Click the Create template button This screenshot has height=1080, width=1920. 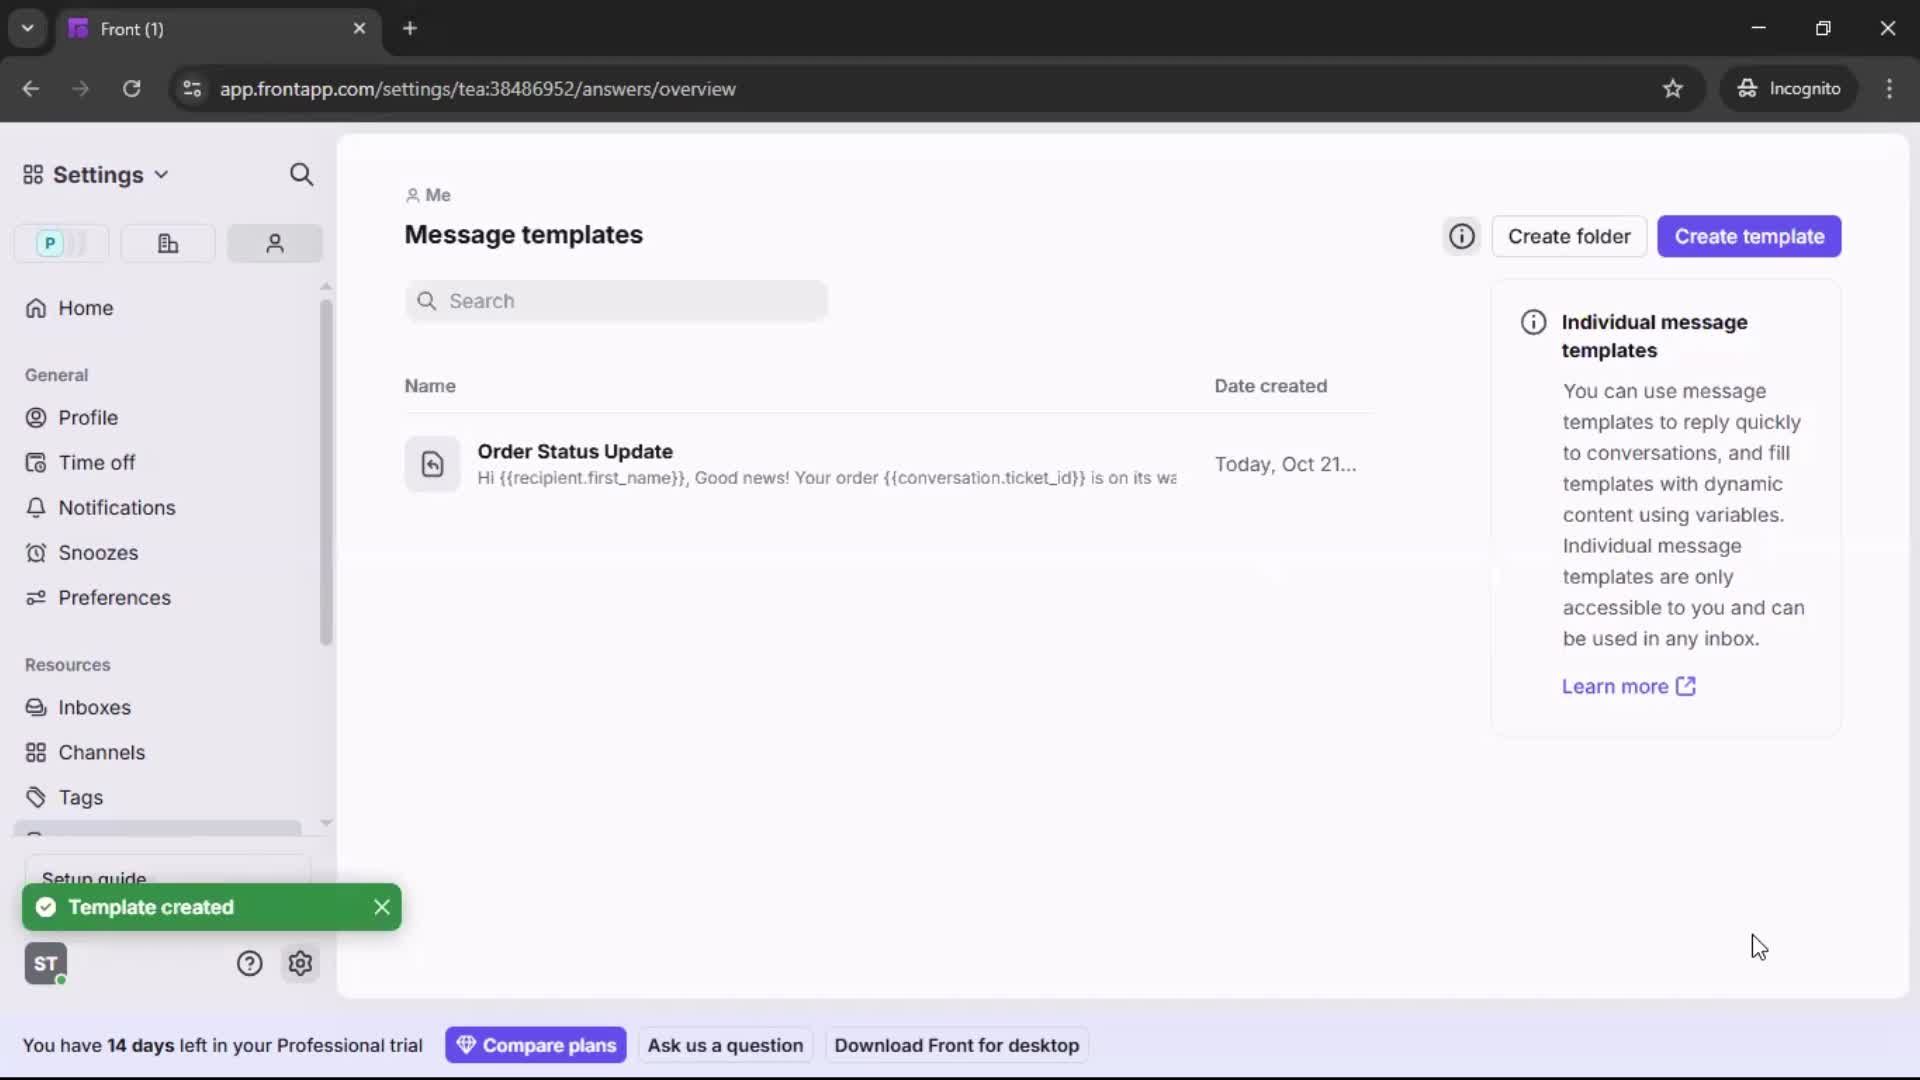pos(1749,236)
